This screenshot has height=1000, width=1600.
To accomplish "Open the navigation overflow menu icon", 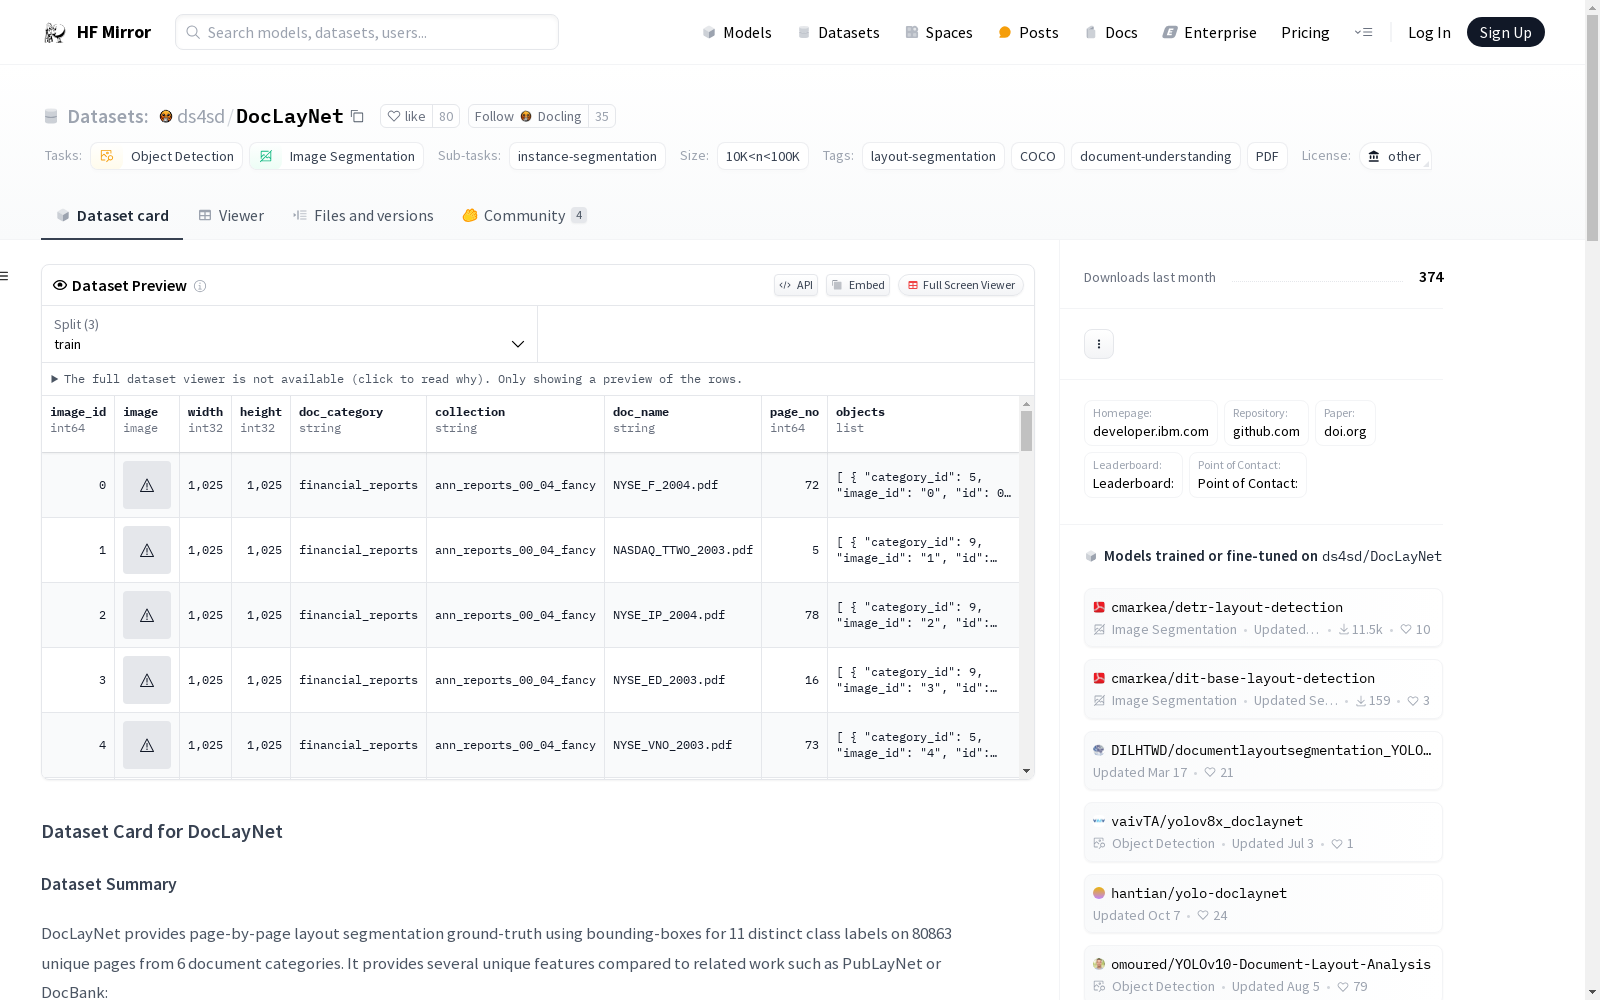I will tap(1363, 32).
